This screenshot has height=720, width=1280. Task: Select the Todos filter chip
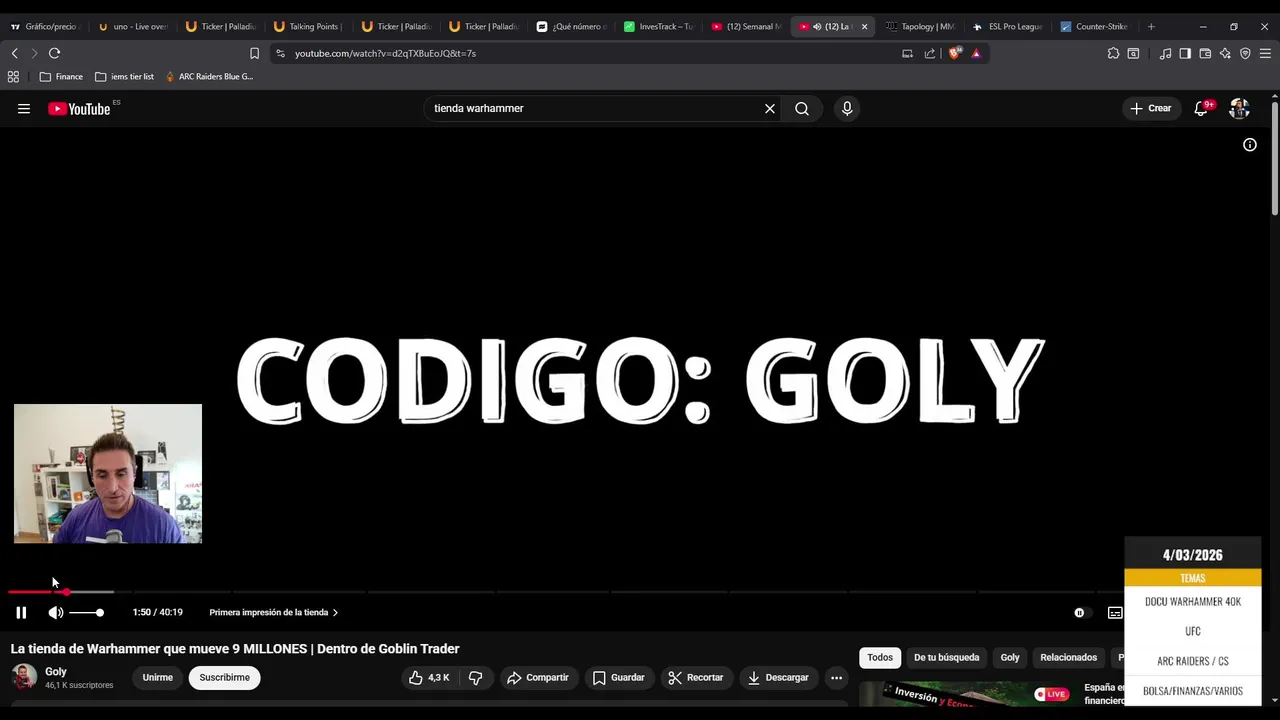click(x=880, y=658)
